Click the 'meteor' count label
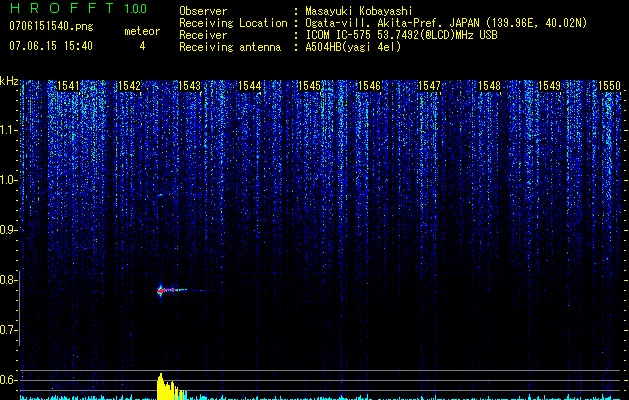Screen dimensions: 629x400 click(142, 31)
